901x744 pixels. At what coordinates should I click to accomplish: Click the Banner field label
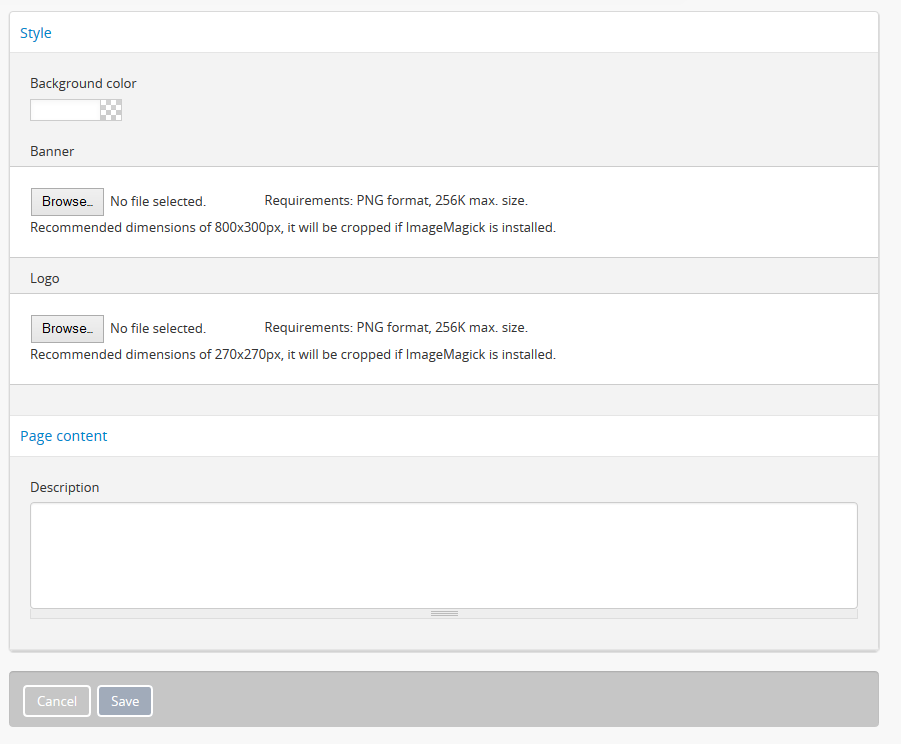tap(52, 152)
